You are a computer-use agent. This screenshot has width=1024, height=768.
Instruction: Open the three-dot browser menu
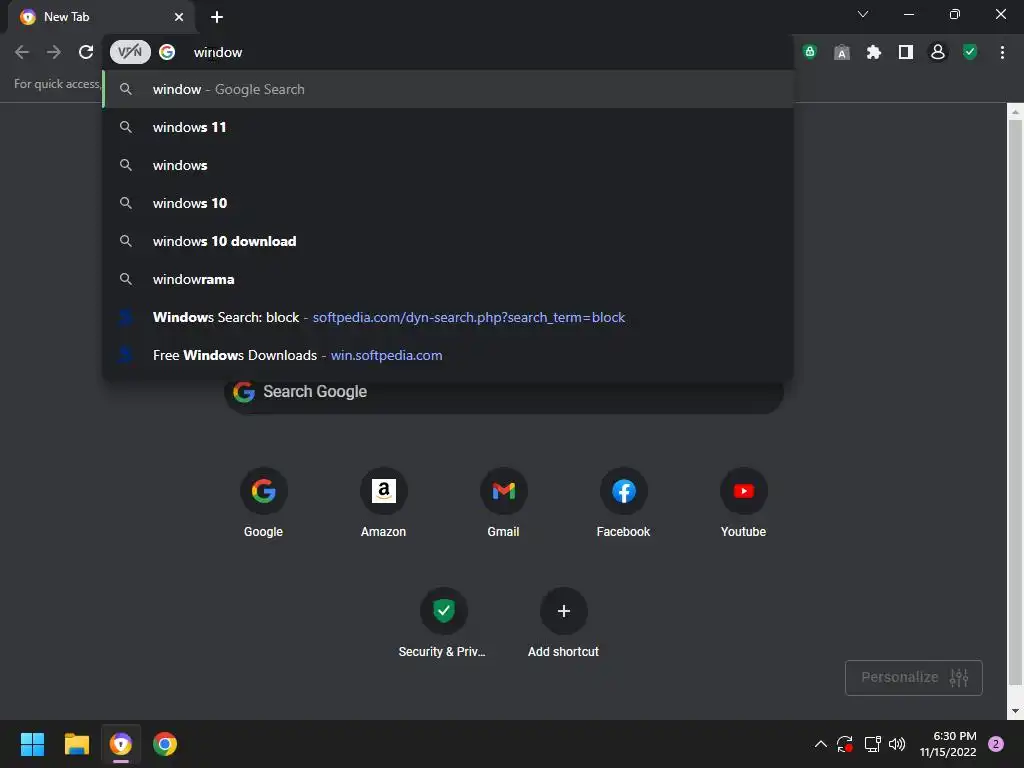(1002, 52)
